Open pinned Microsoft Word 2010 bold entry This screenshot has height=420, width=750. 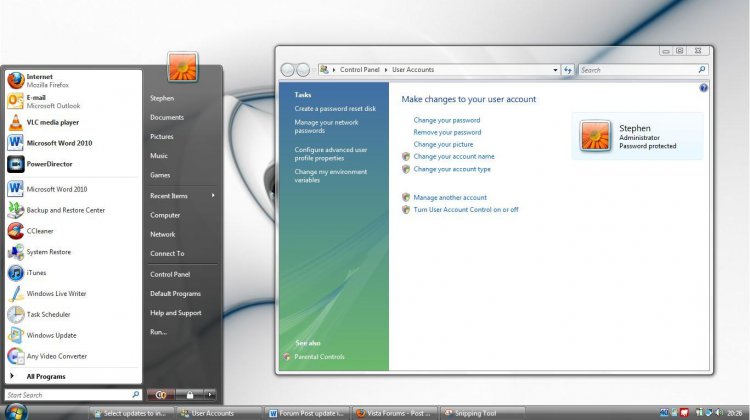59,143
